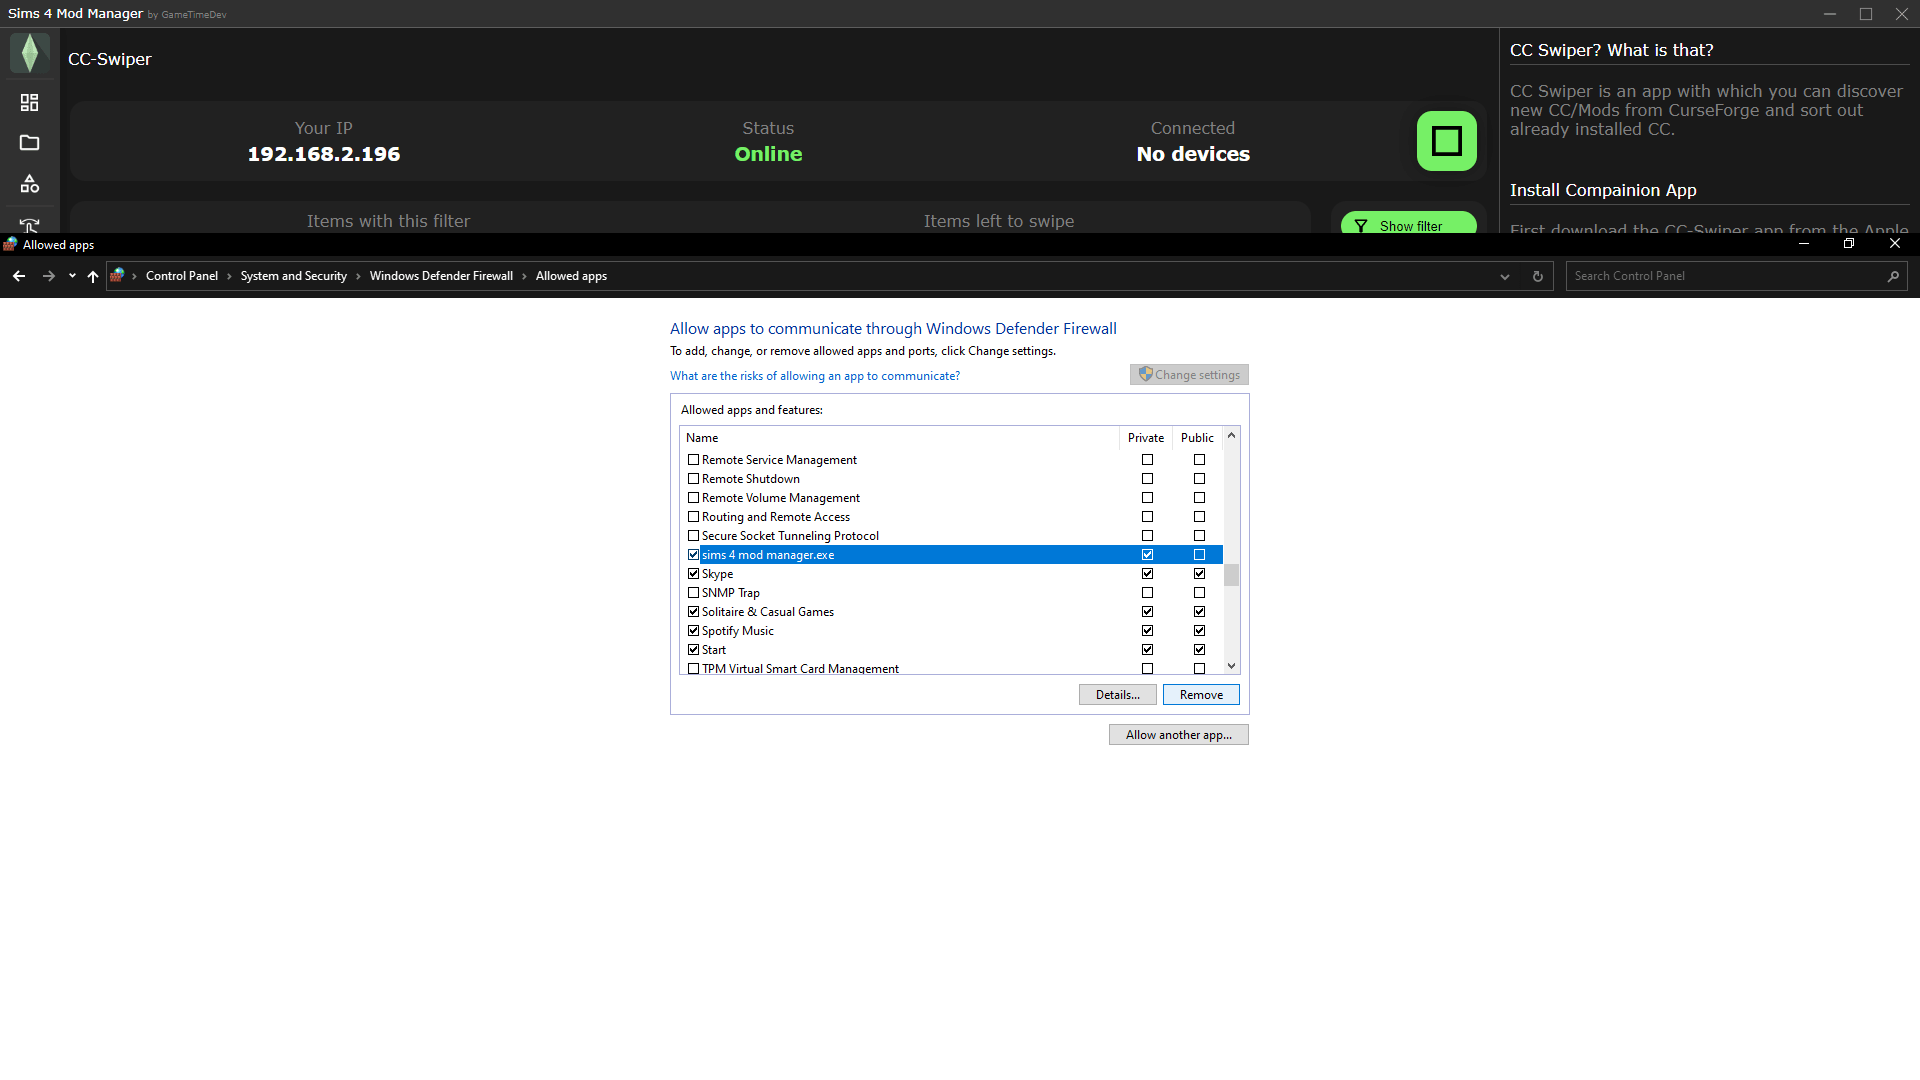Screen dimensions: 1920x1080
Task: Go forward in Control Panel window
Action: [48, 276]
